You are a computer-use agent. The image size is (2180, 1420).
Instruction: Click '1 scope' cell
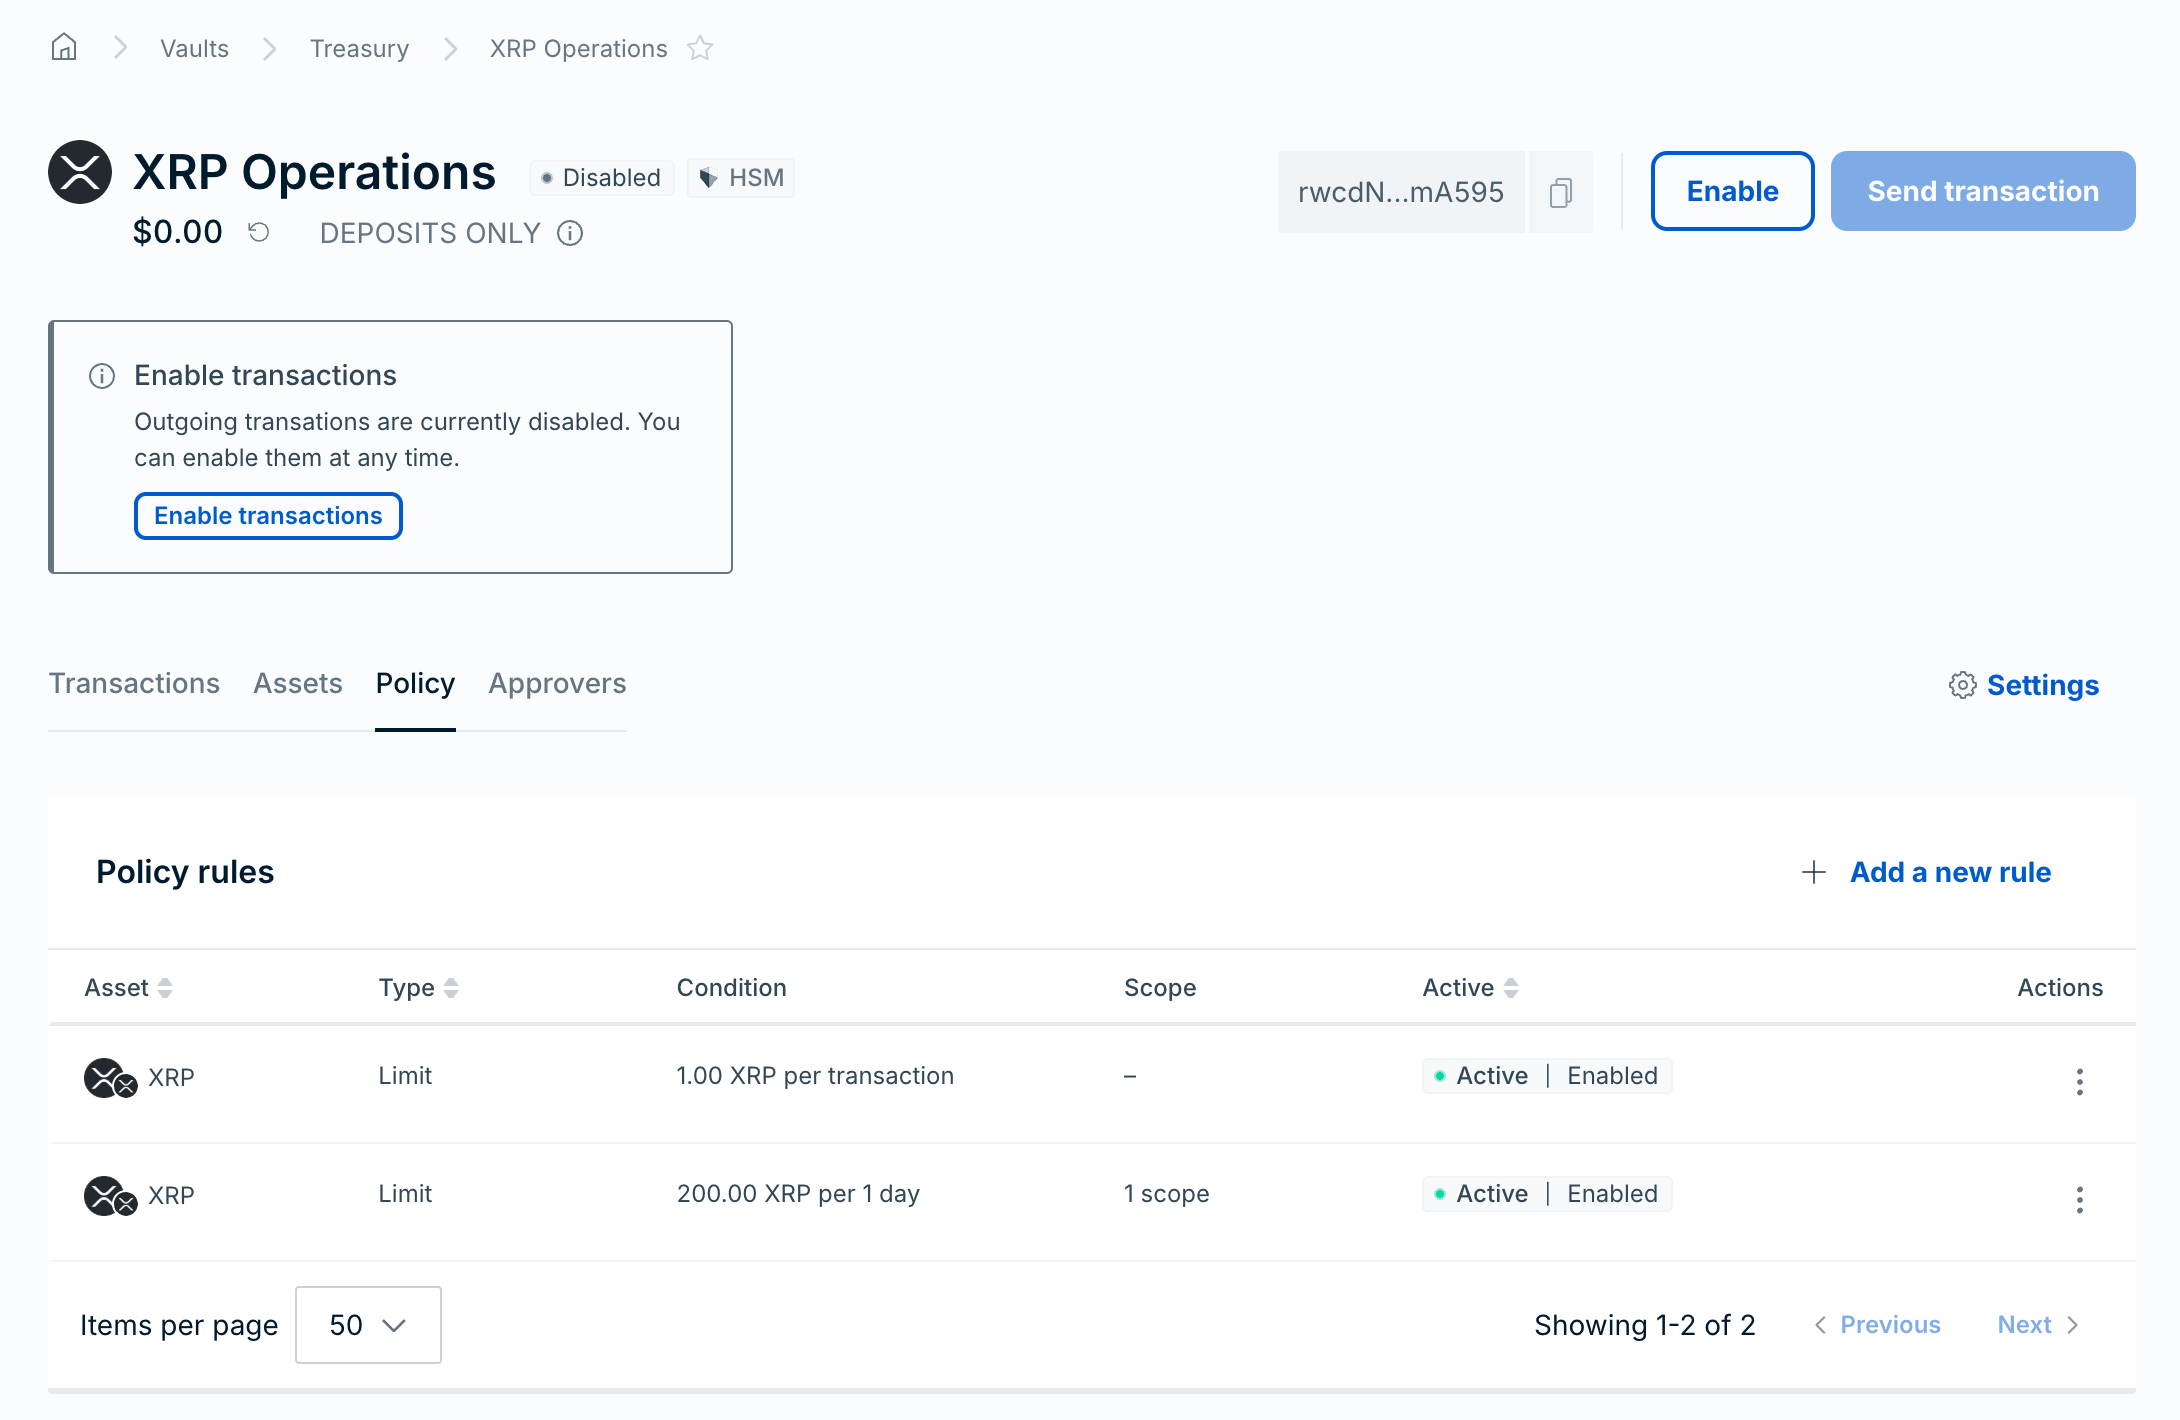pos(1166,1194)
